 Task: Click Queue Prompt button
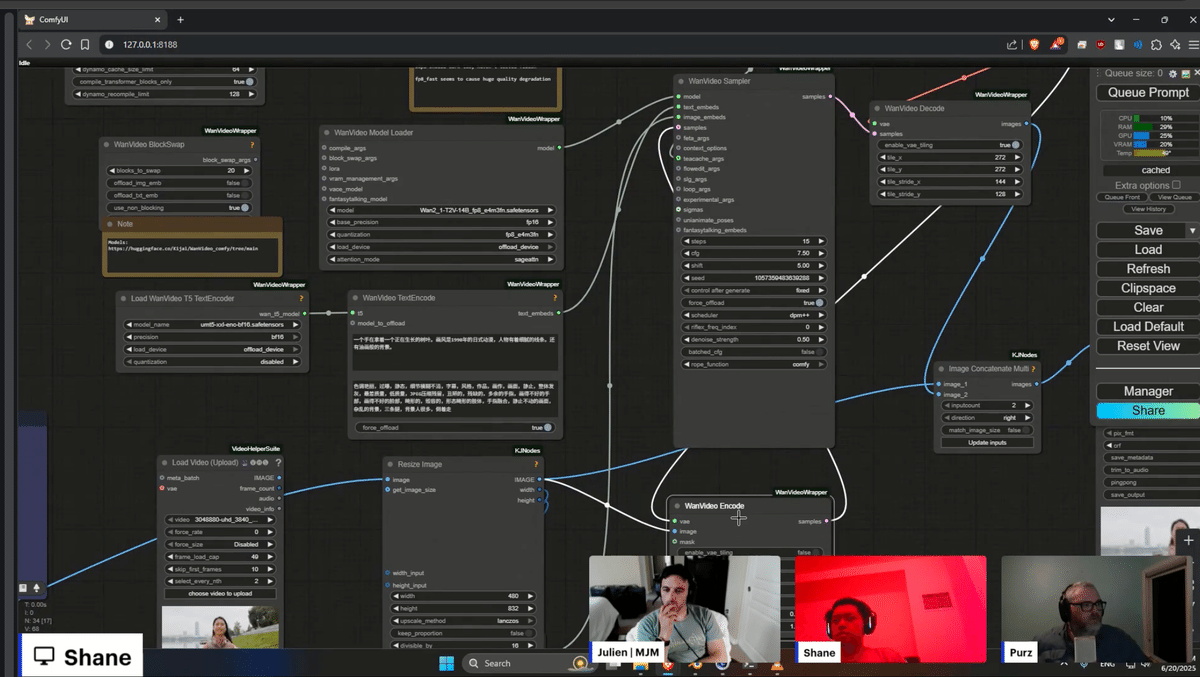click(x=1148, y=92)
